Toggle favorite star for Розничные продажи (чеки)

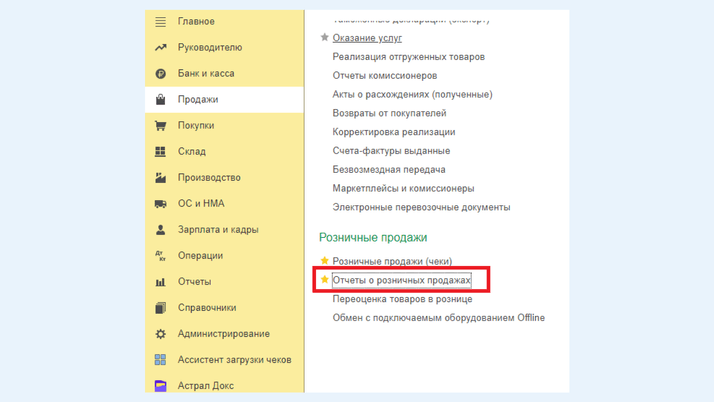pyautogui.click(x=324, y=260)
